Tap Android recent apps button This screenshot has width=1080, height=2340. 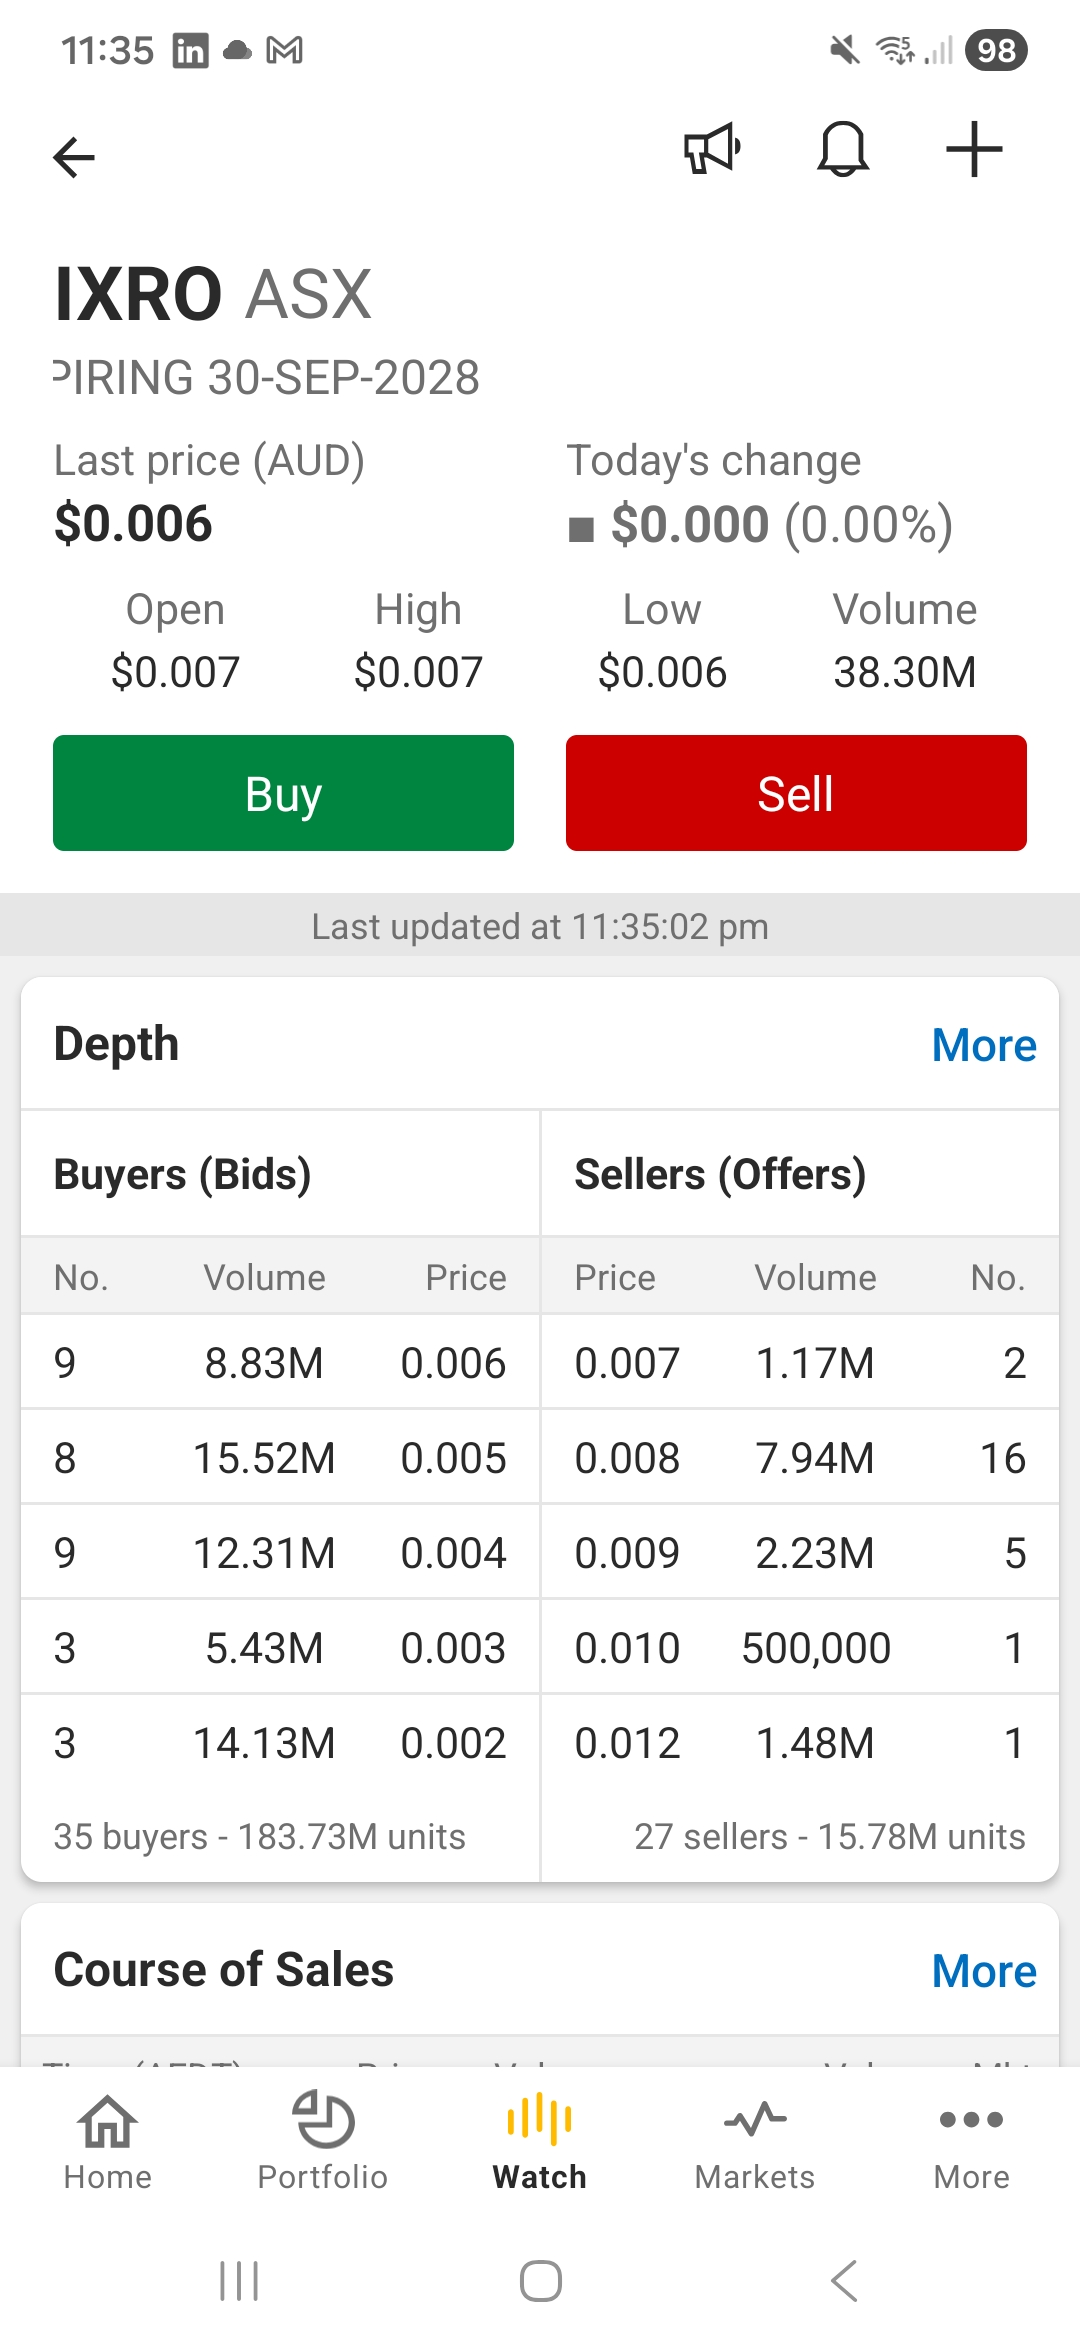239,2281
